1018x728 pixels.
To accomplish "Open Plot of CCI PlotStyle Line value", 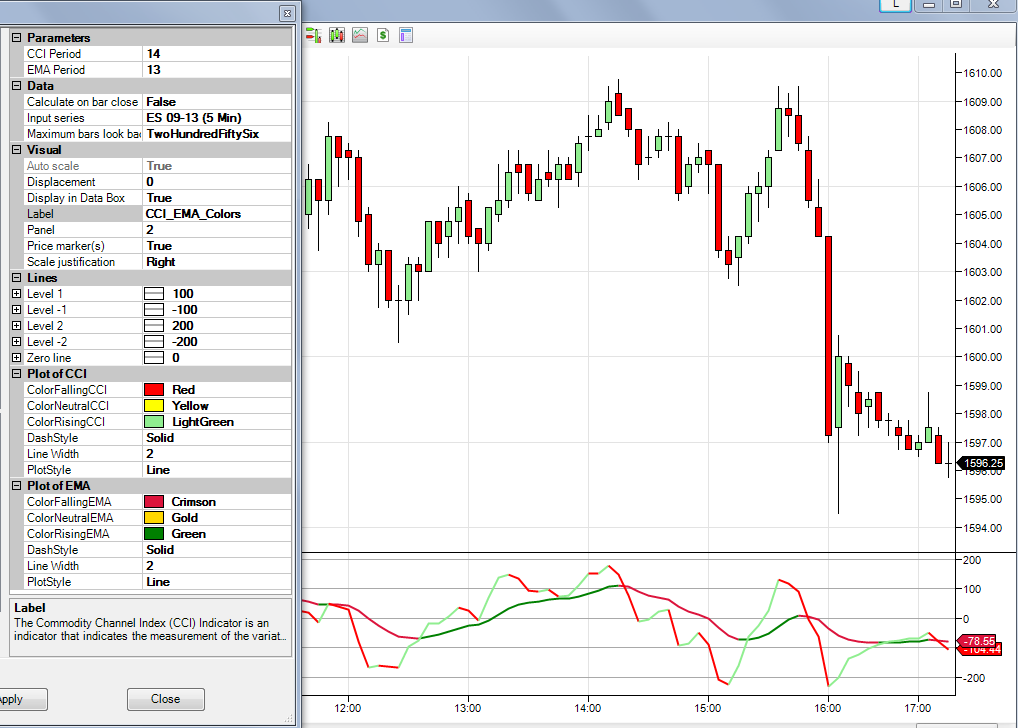I will (217, 470).
